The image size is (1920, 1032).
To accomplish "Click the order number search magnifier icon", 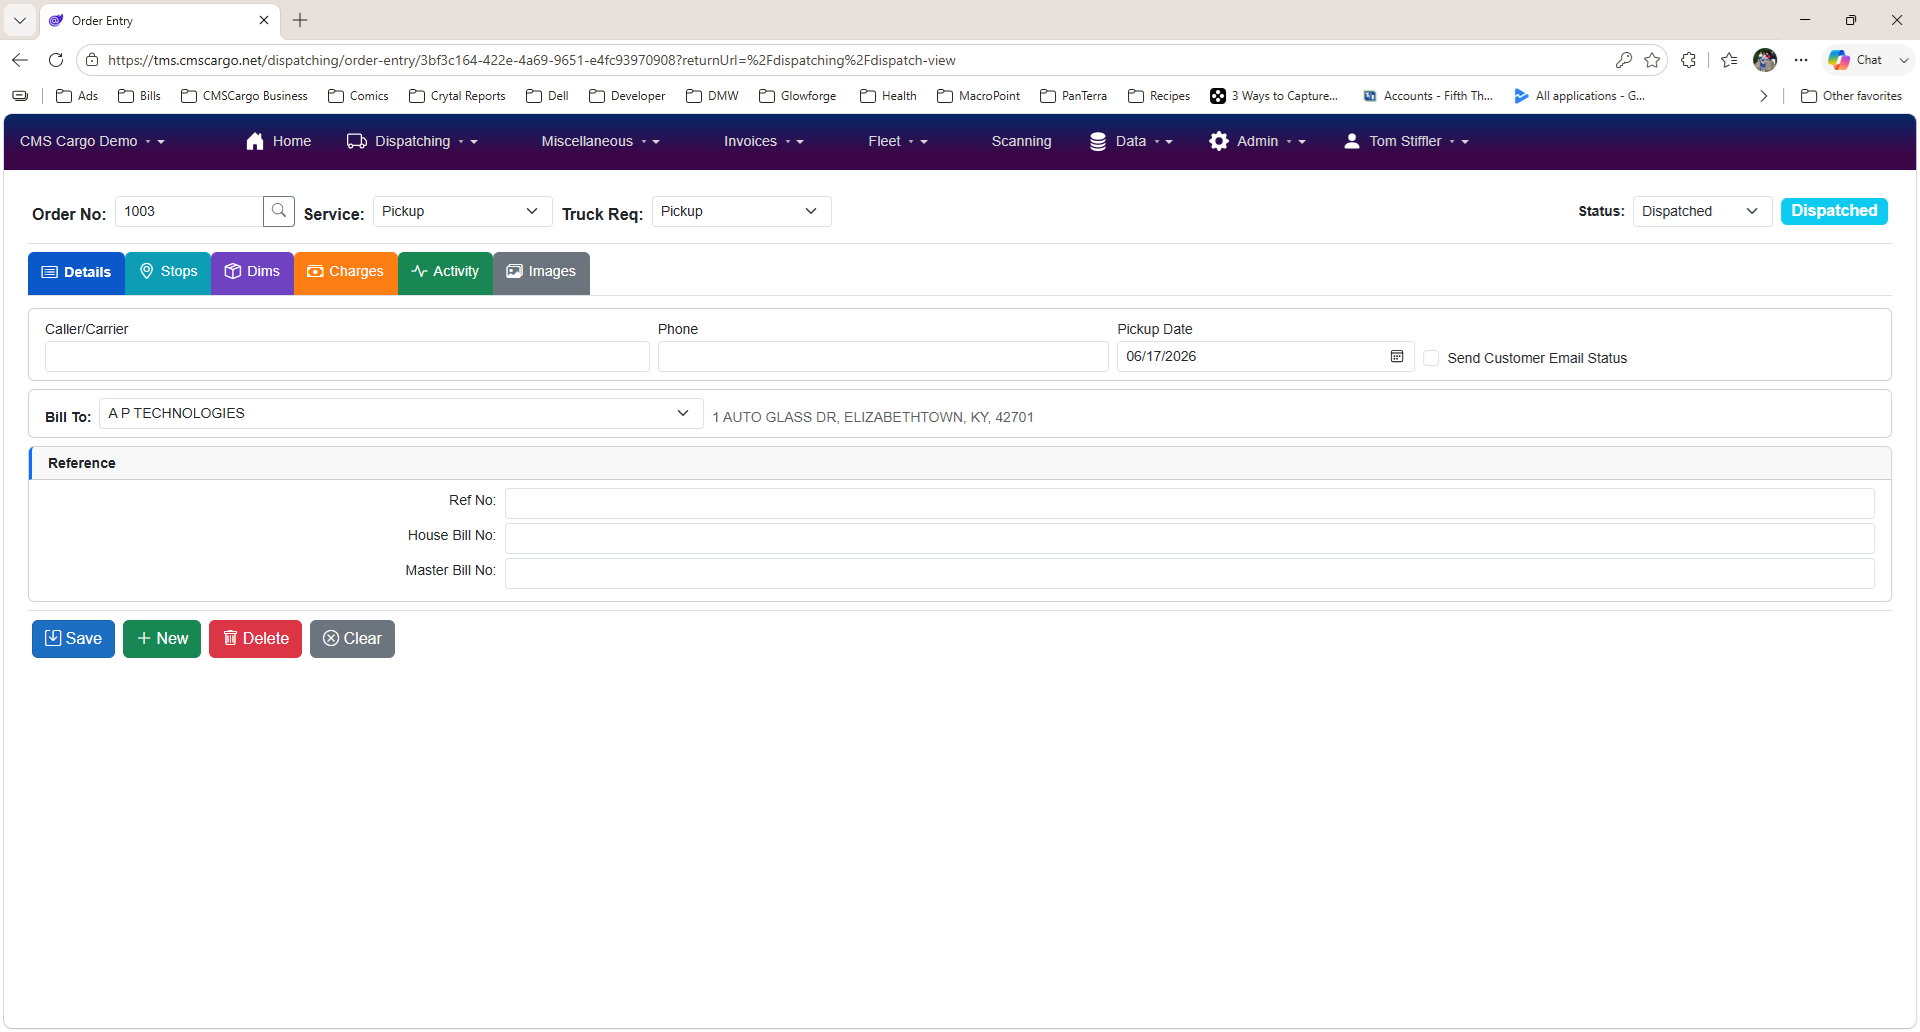I will click(x=279, y=211).
